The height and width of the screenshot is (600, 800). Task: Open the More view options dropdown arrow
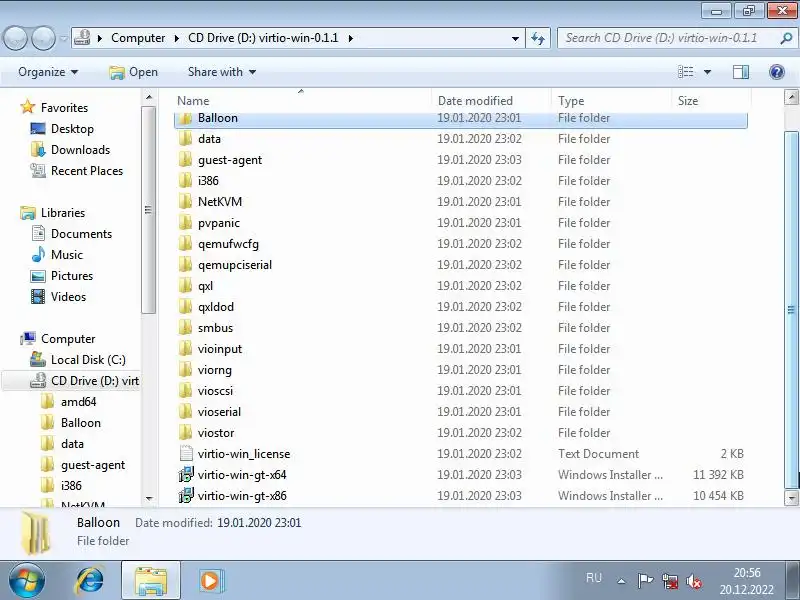[x=707, y=72]
